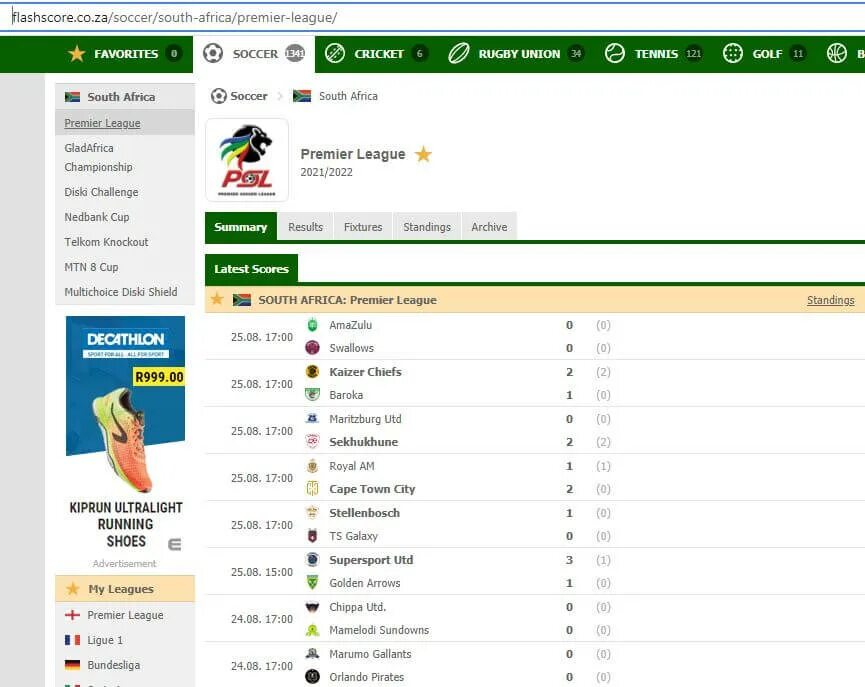Click the Sekhukhune team crest
This screenshot has width=865, height=687.
coord(312,441)
